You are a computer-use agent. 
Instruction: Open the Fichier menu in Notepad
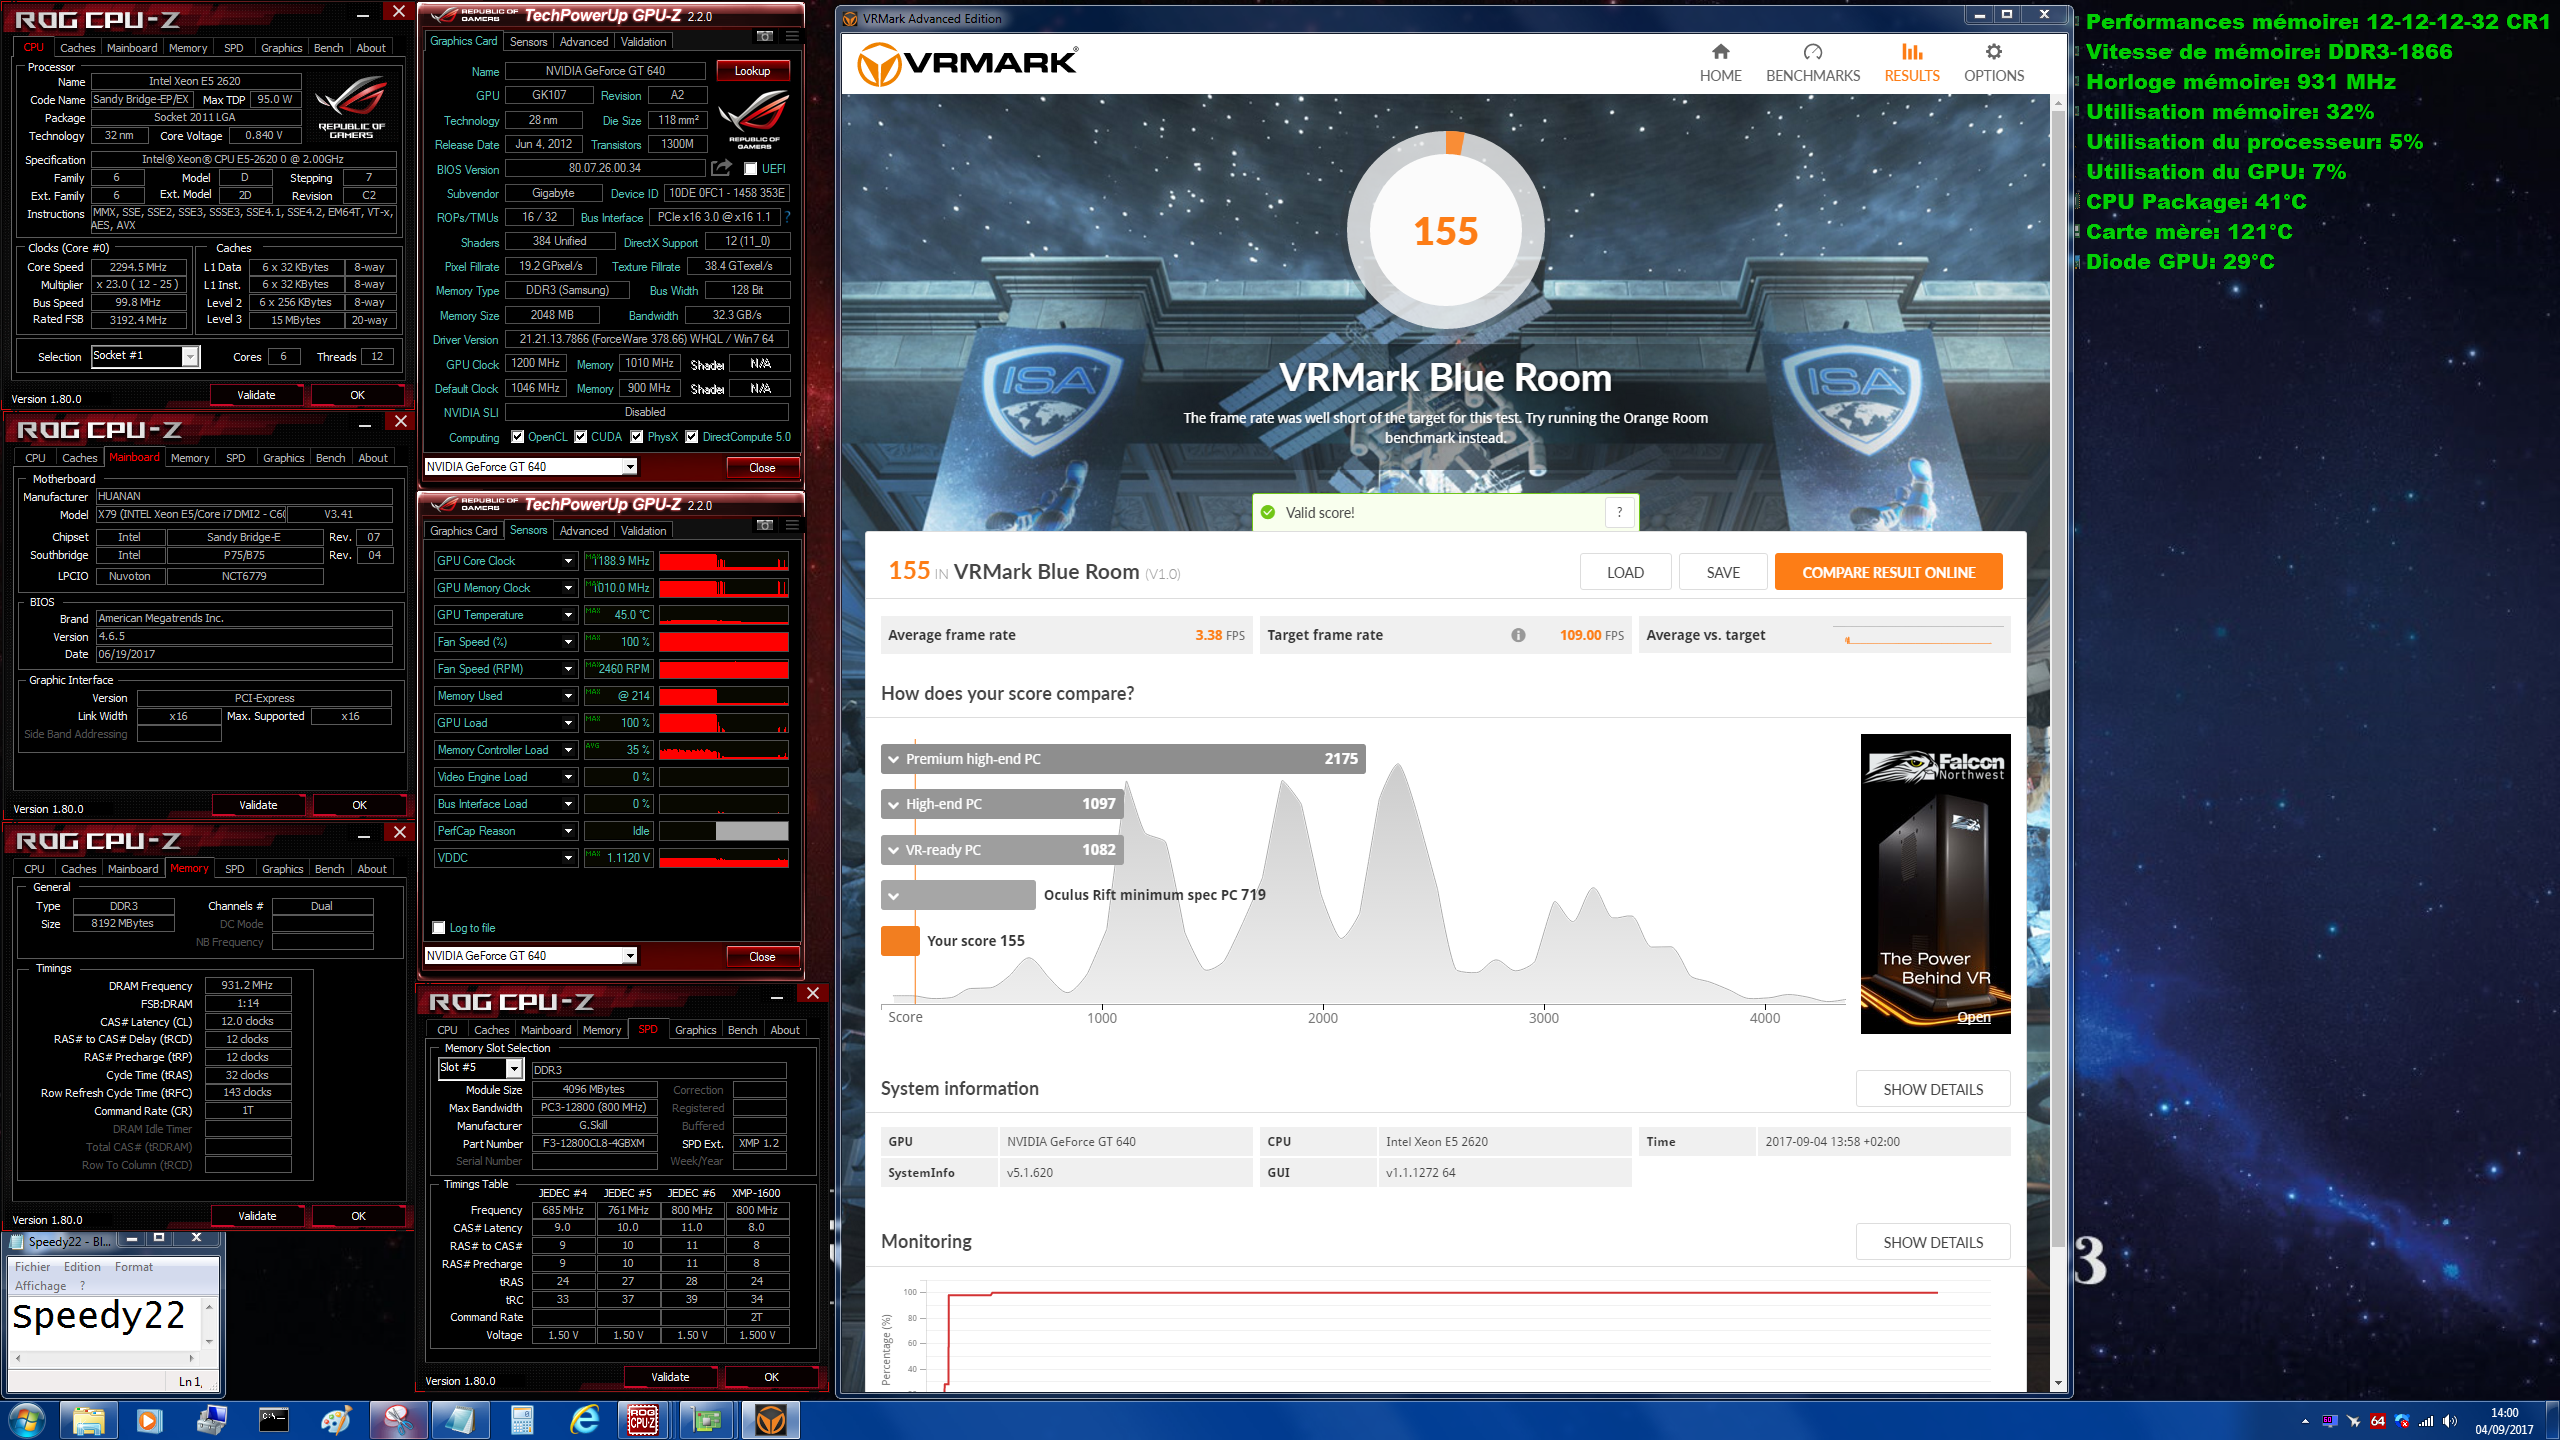32,1266
